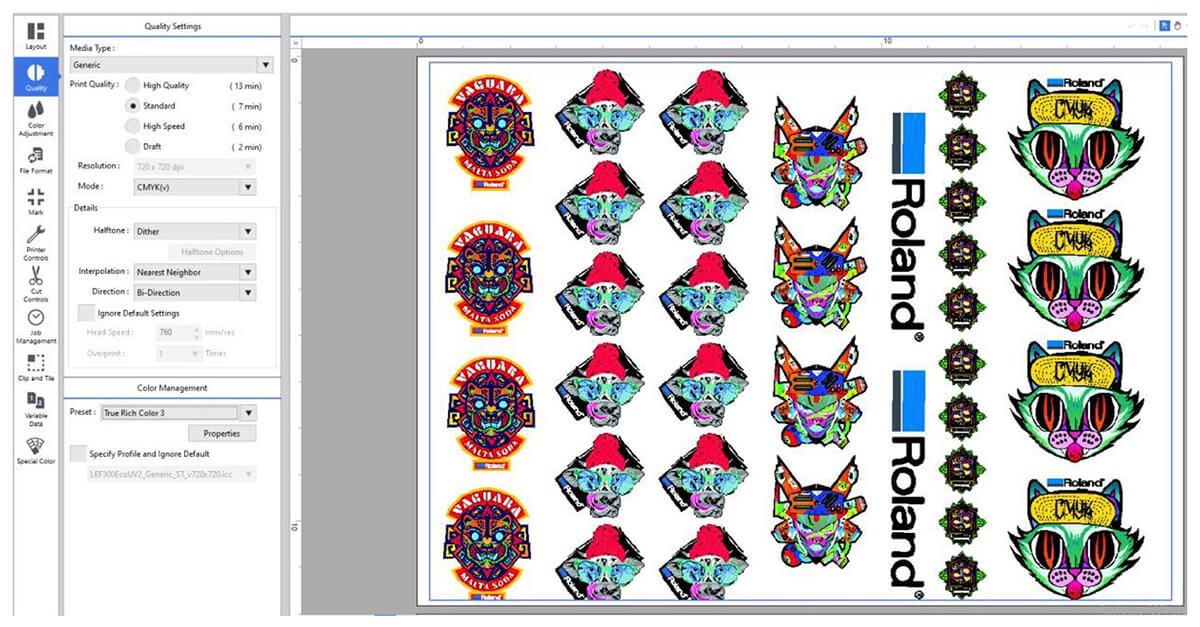This screenshot has height=627, width=1200.
Task: Click the (2 min) time estimate
Action: click(x=246, y=147)
